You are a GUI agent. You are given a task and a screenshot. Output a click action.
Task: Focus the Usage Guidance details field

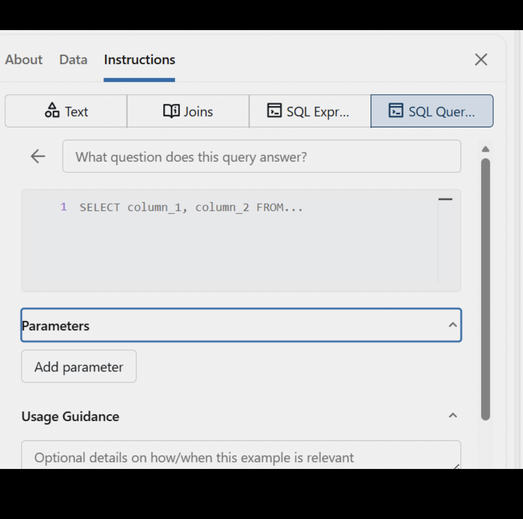tap(241, 455)
